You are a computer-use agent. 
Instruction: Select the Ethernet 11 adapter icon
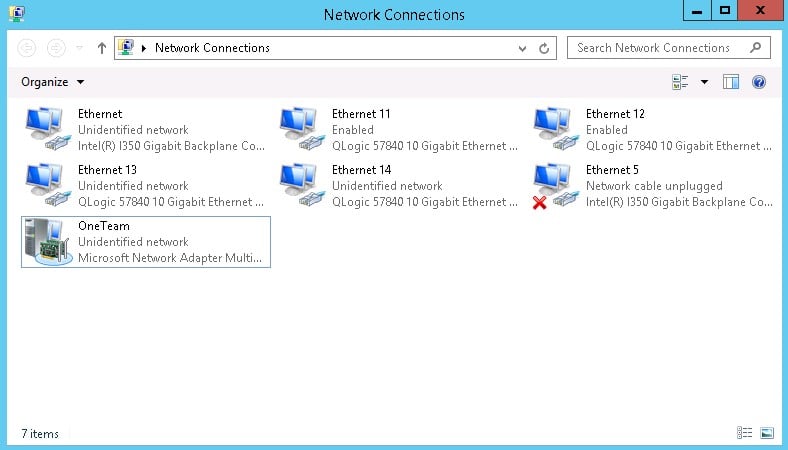tap(302, 129)
